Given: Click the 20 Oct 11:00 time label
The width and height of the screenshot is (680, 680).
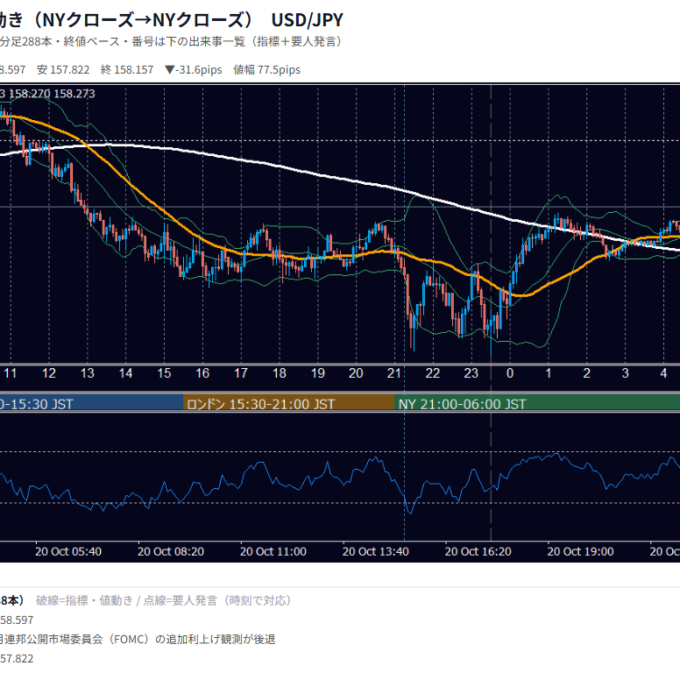Looking at the screenshot, I should point(273,552).
